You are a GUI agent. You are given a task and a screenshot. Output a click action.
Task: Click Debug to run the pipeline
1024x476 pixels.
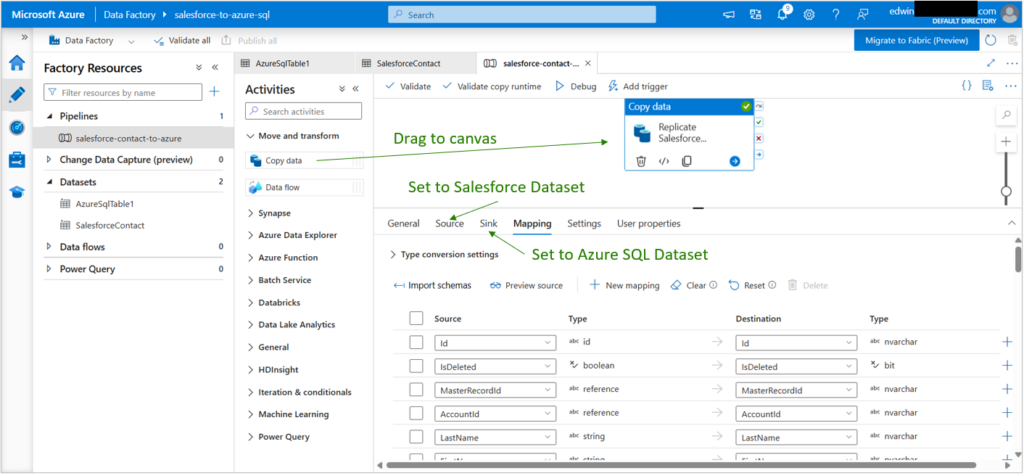575,86
